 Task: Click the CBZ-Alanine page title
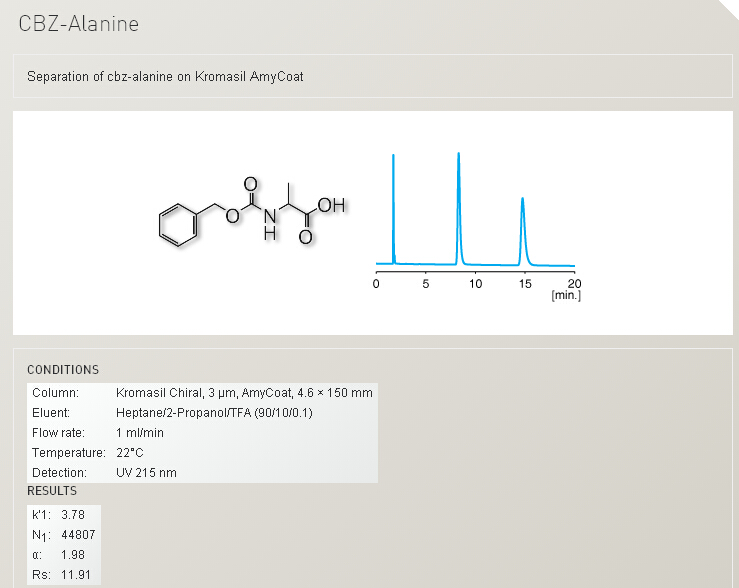coord(79,24)
